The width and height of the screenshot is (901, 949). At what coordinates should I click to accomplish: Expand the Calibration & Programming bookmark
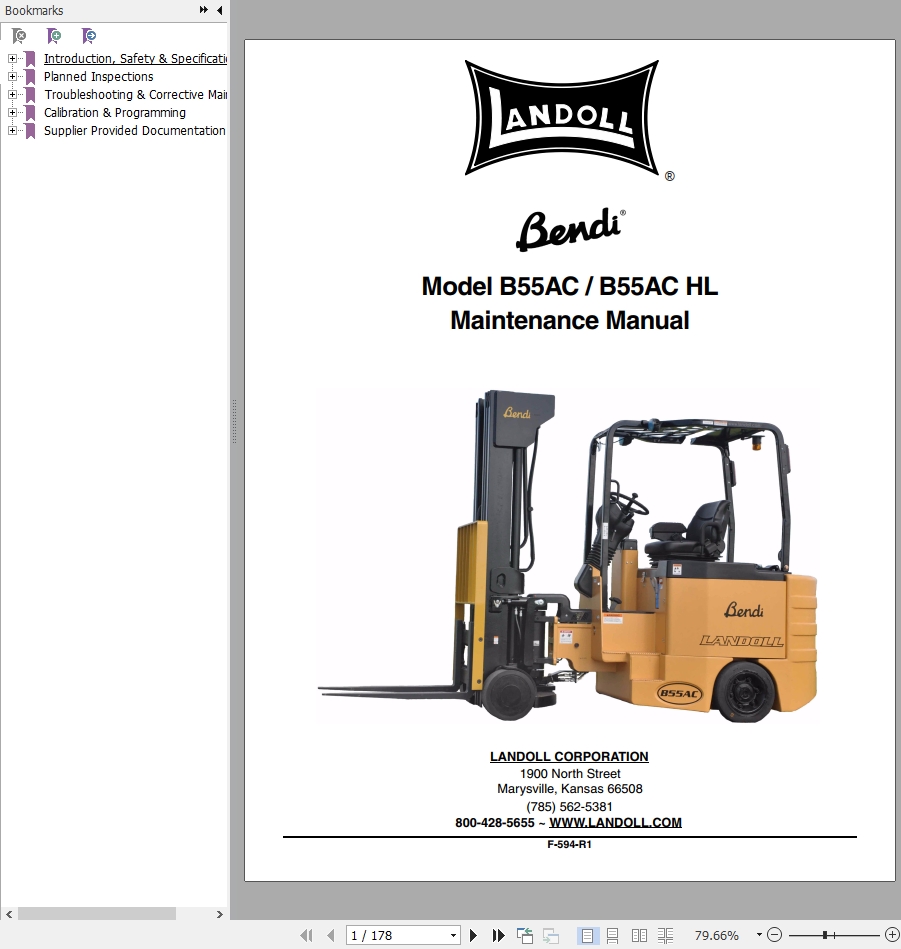point(13,113)
